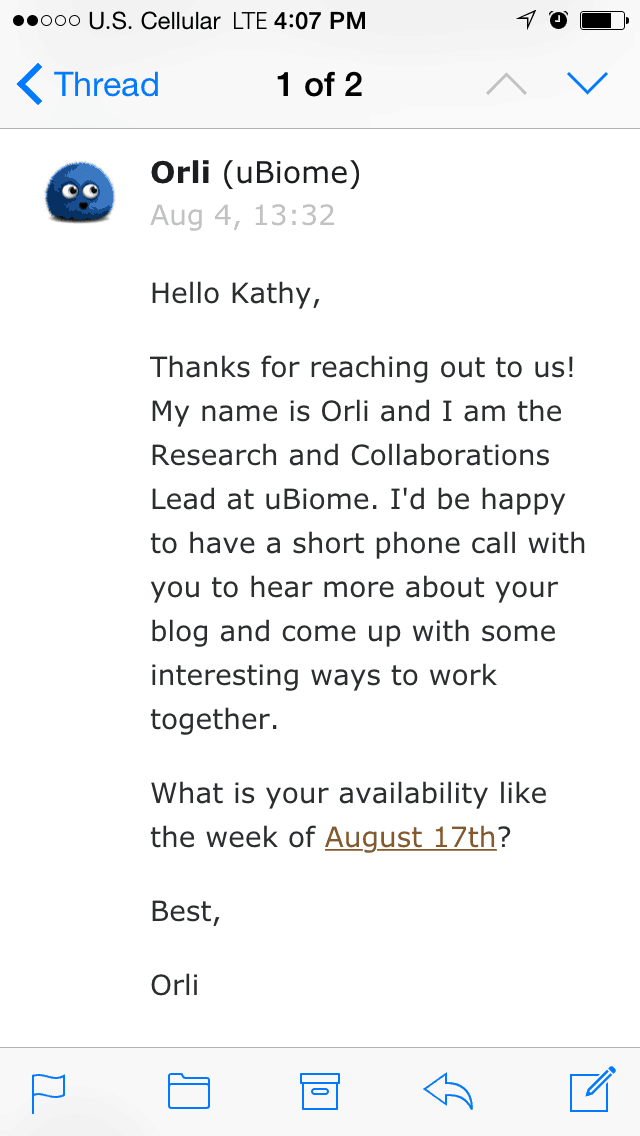Image resolution: width=640 pixels, height=1136 pixels.
Task: Tap the battery indicator
Action: coord(604,21)
